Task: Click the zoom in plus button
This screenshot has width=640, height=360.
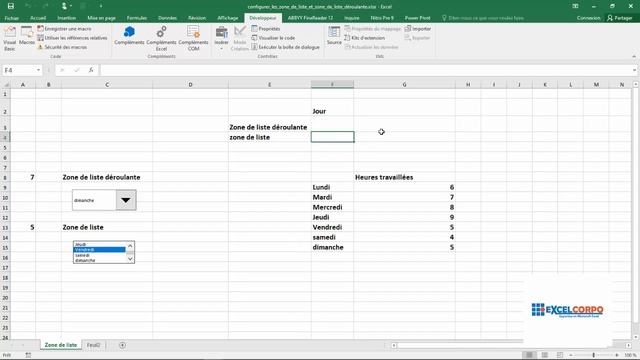Action: [x=617, y=355]
